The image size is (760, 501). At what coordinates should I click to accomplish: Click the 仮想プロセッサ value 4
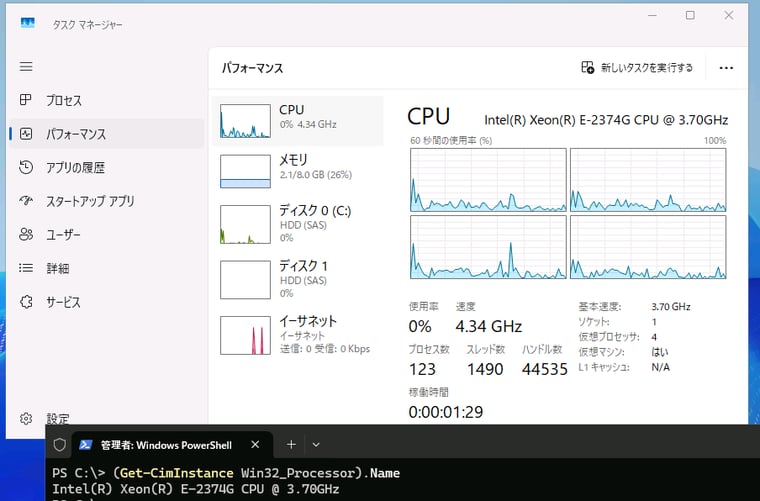(654, 337)
